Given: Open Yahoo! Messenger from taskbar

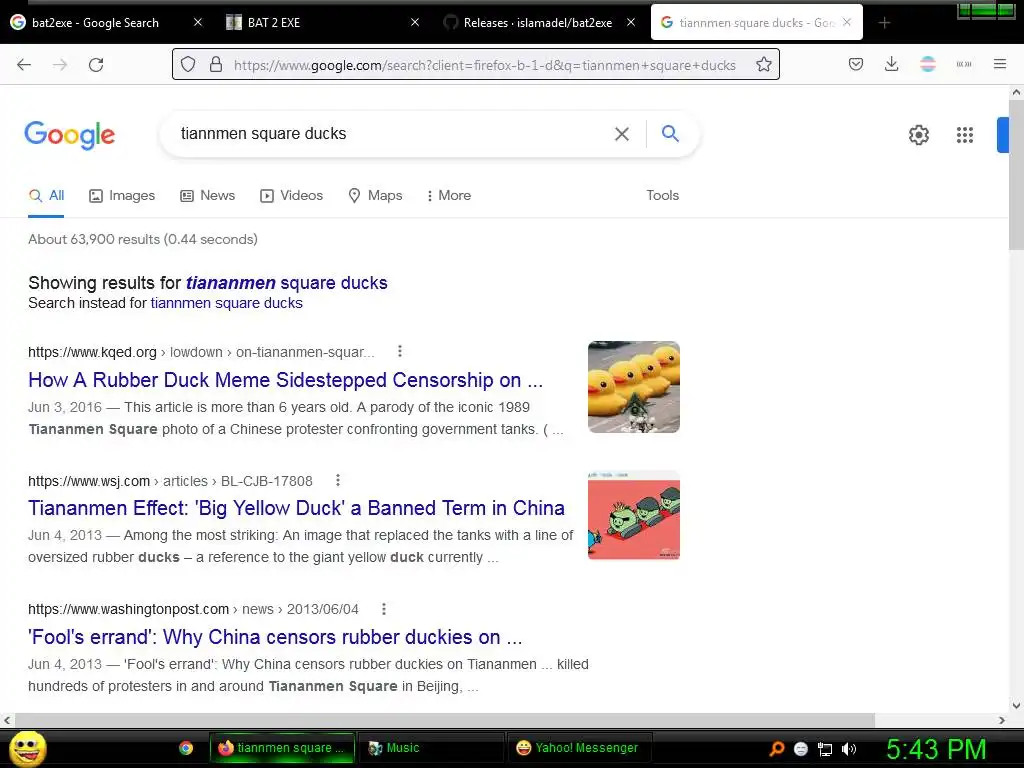Looking at the screenshot, I should 579,748.
